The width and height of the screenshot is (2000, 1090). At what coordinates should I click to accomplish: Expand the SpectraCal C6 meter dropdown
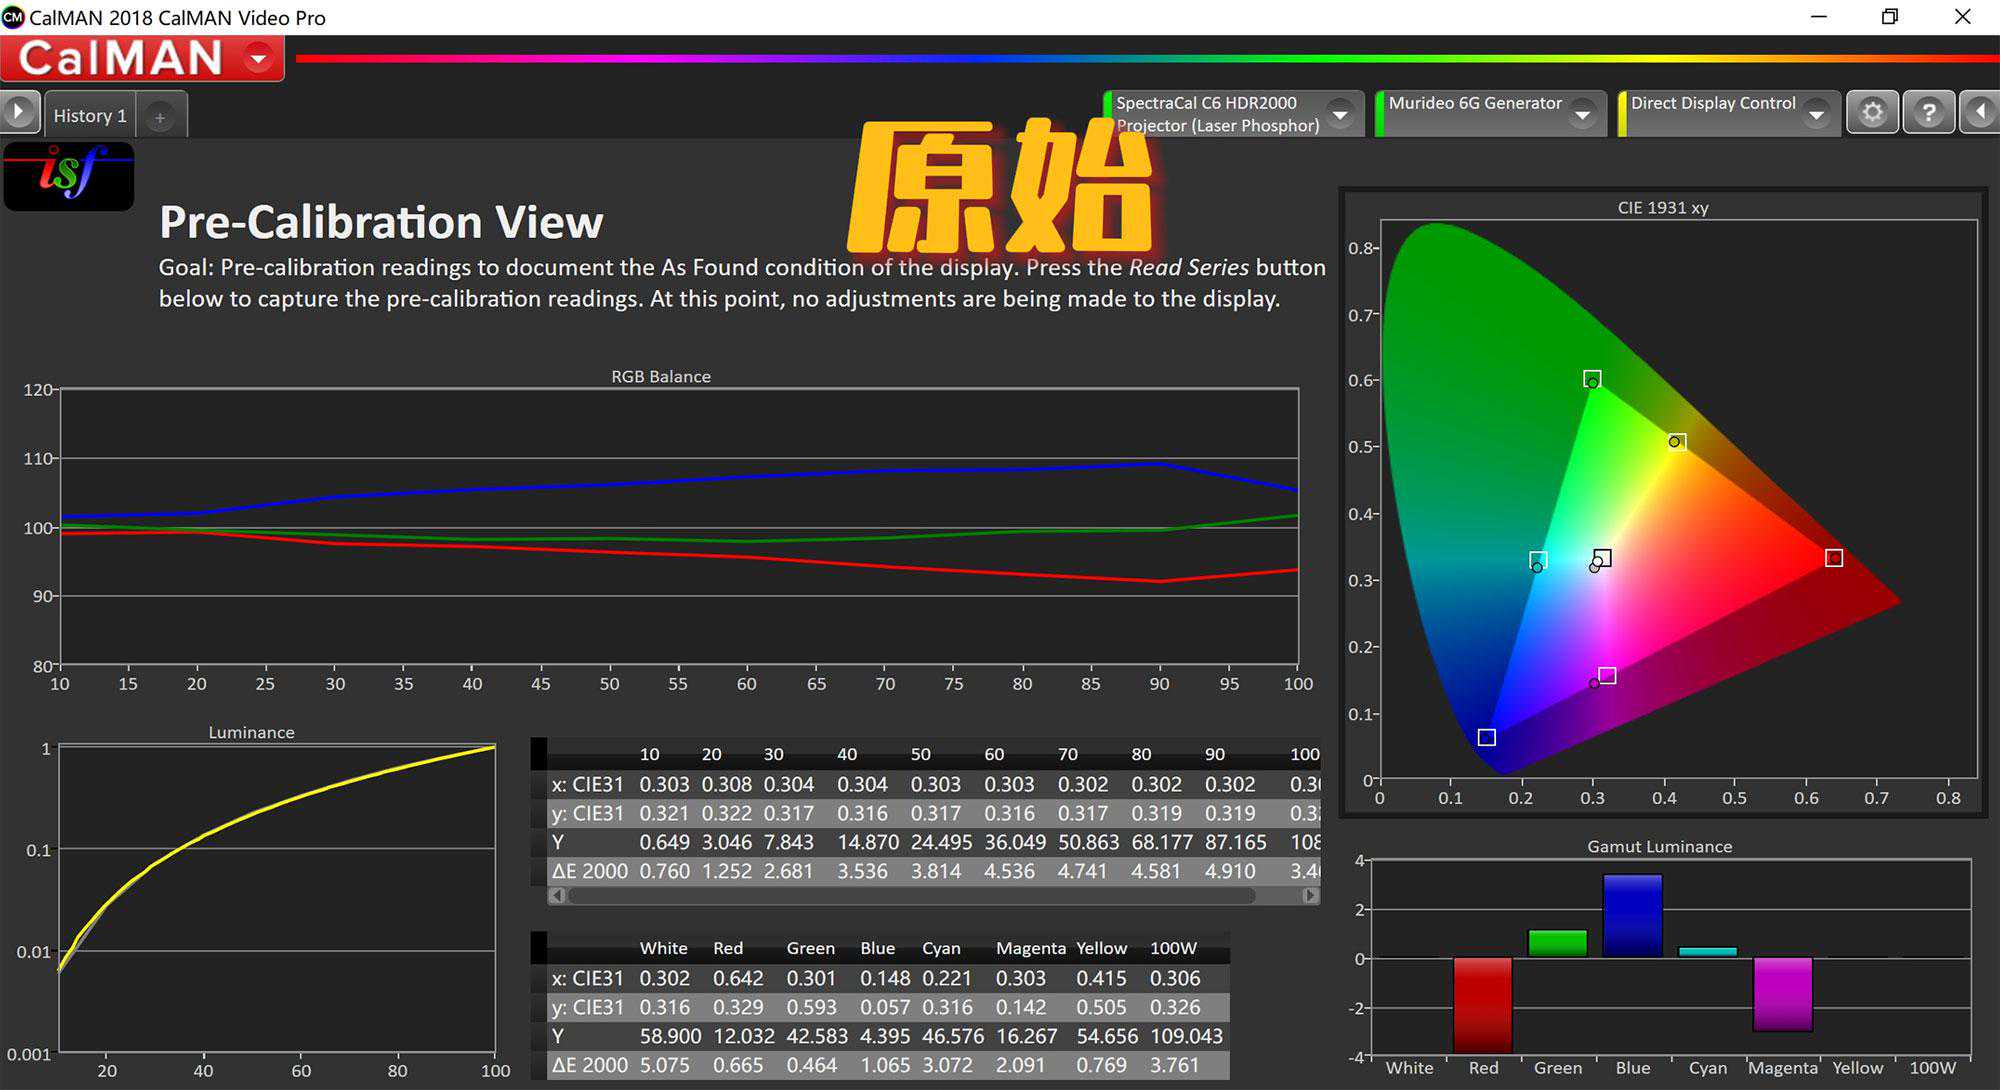pyautogui.click(x=1341, y=114)
